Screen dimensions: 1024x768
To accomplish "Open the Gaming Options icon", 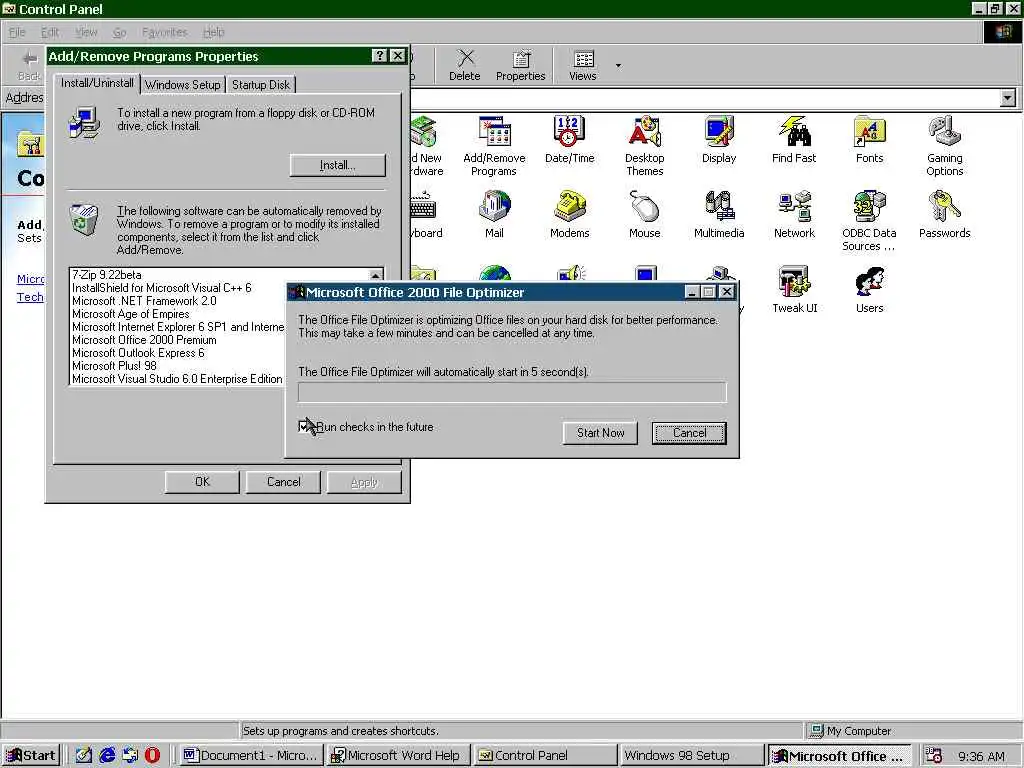I will pyautogui.click(x=944, y=145).
